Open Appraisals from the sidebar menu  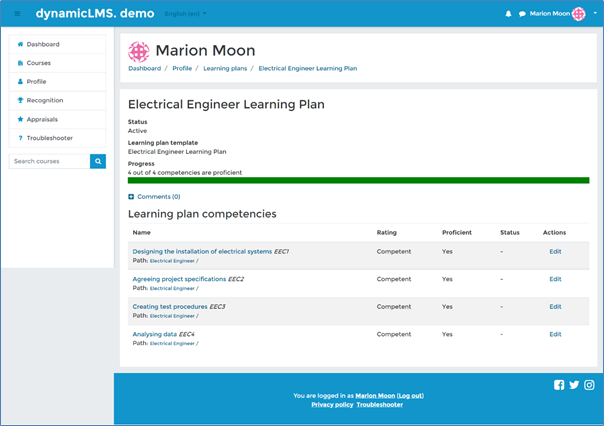(57, 119)
